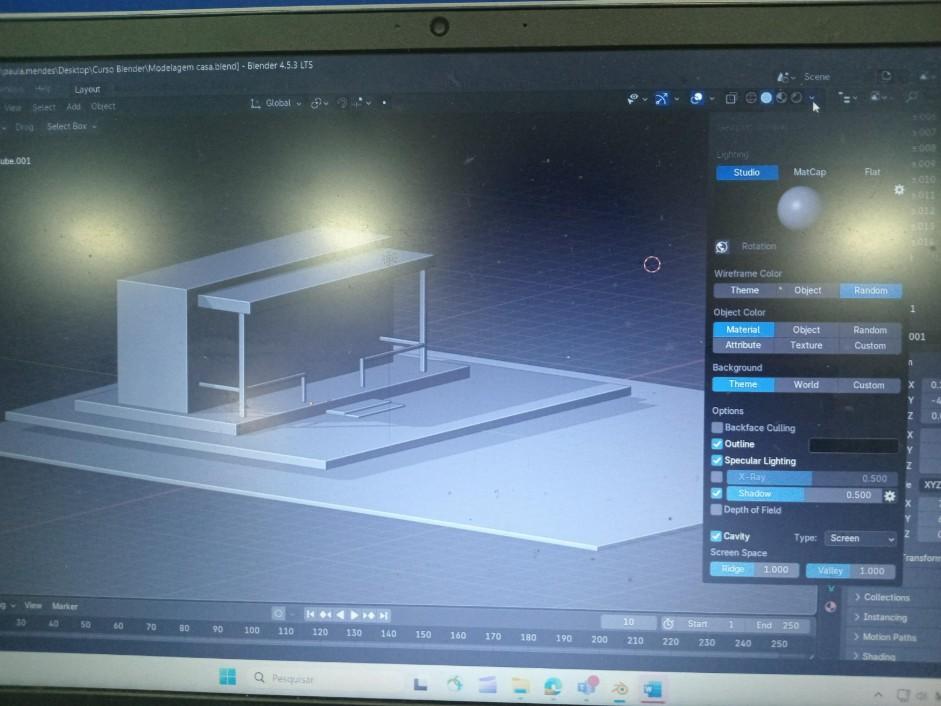Select Wireframe viewport shading mode
This screenshot has height=706, width=941.
pos(750,98)
